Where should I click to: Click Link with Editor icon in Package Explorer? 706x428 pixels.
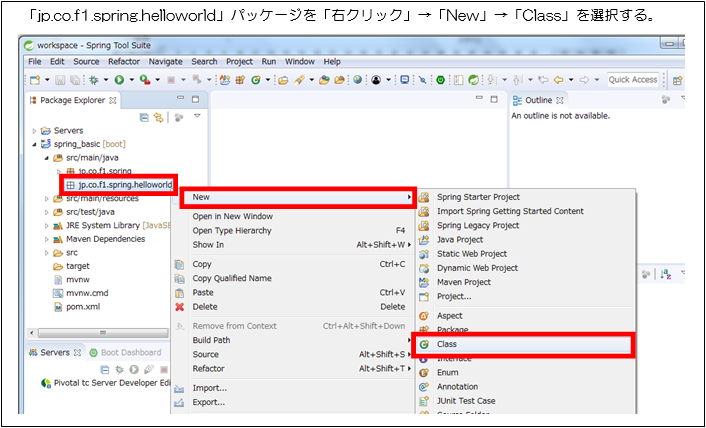pyautogui.click(x=159, y=117)
